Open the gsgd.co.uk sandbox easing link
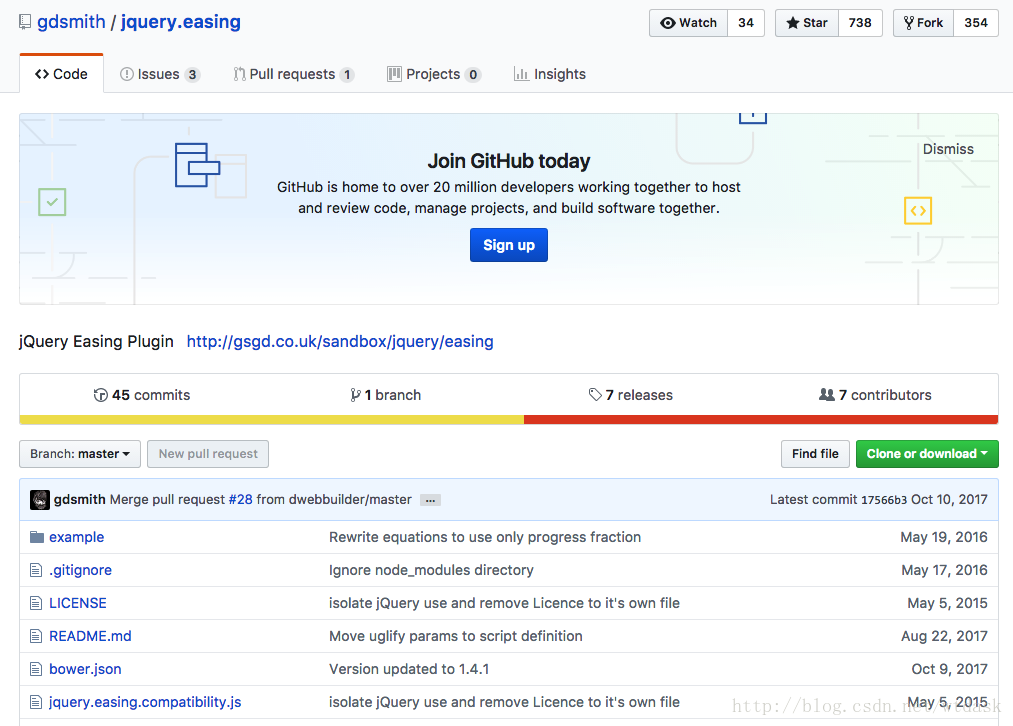The height and width of the screenshot is (726, 1013). (340, 341)
